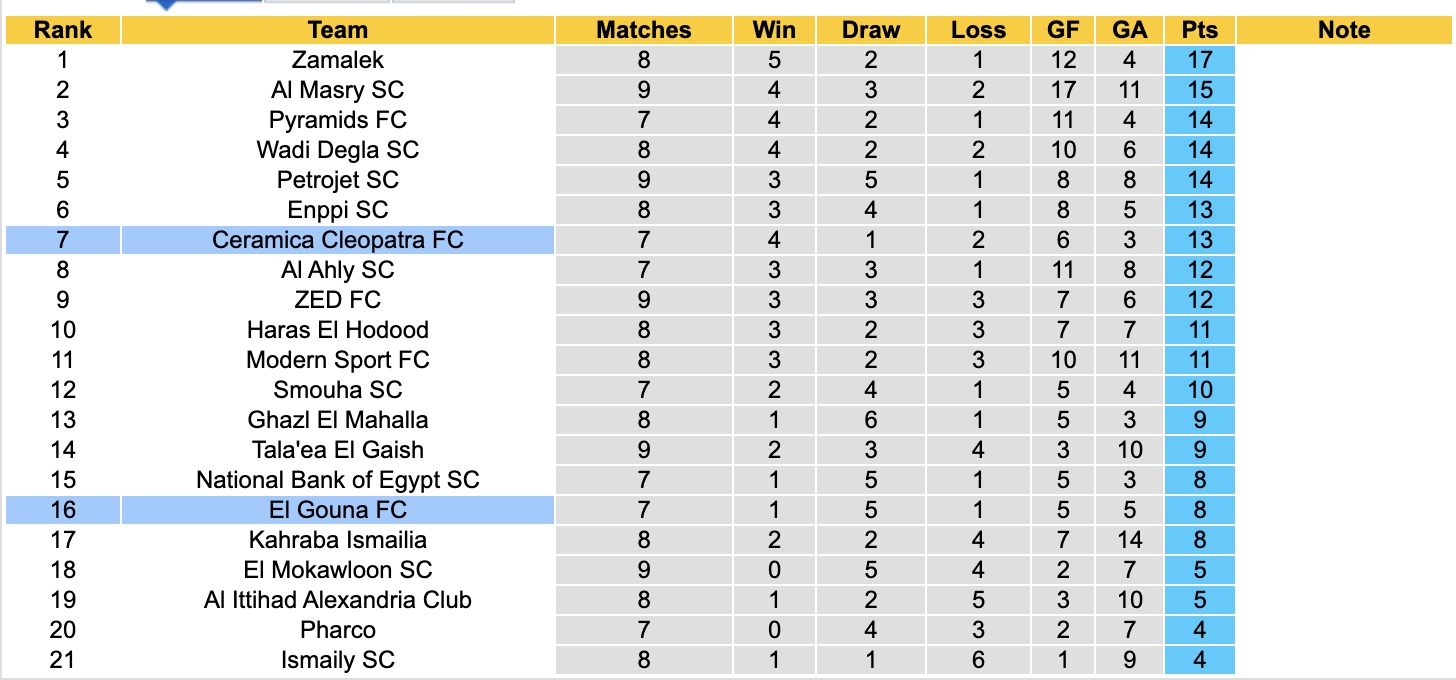Click the Team column header

click(338, 30)
